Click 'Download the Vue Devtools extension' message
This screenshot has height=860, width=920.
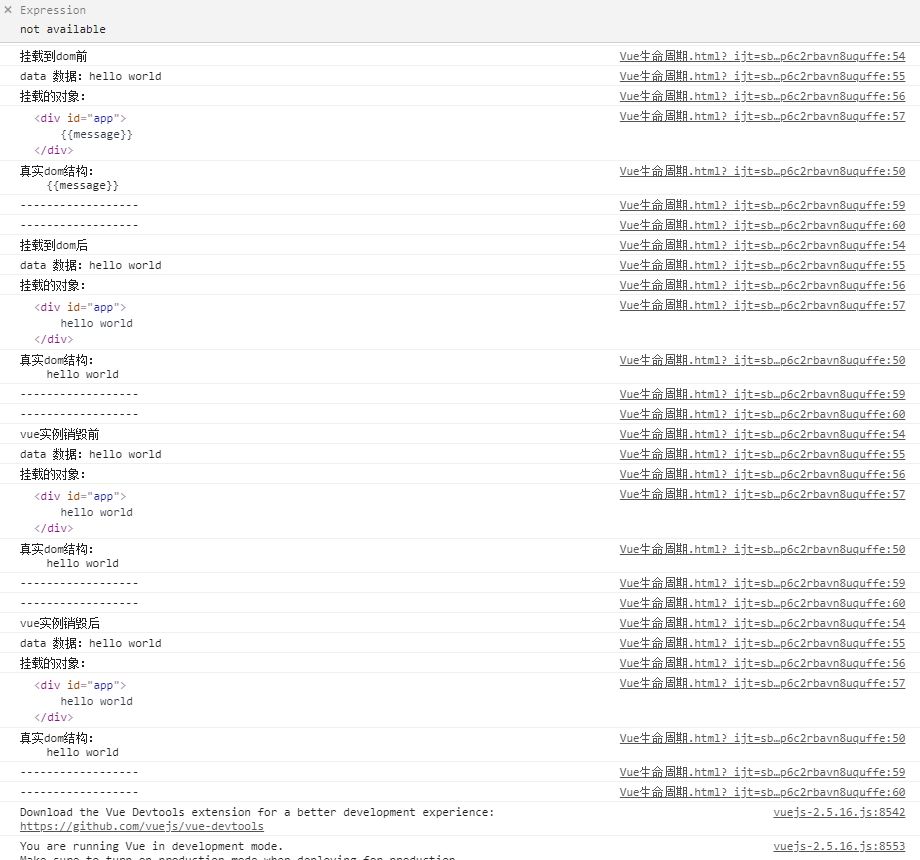pos(257,812)
